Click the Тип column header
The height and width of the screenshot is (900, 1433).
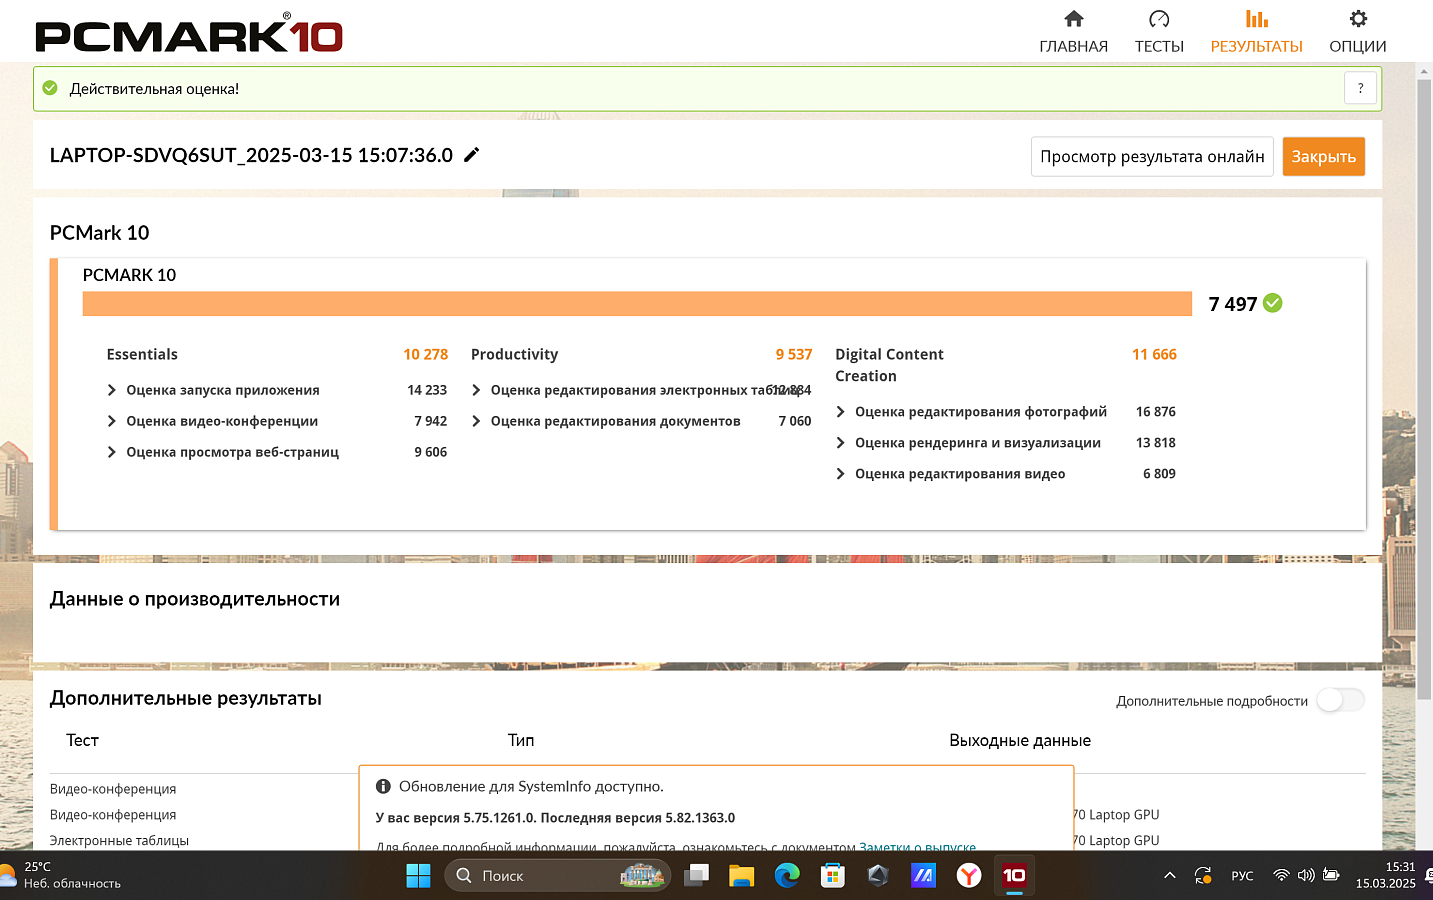point(521,740)
